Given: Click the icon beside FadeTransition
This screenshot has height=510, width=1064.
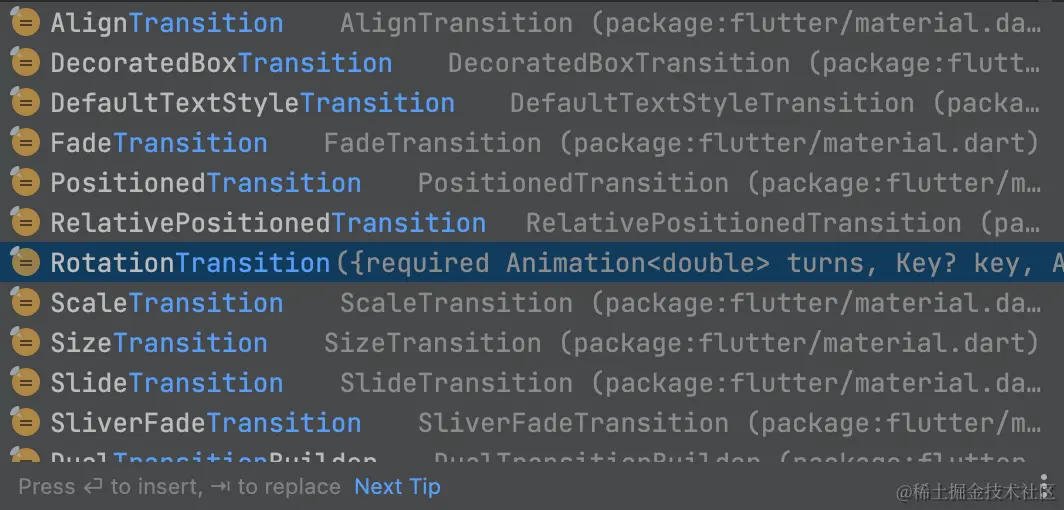Looking at the screenshot, I should pos(24,143).
